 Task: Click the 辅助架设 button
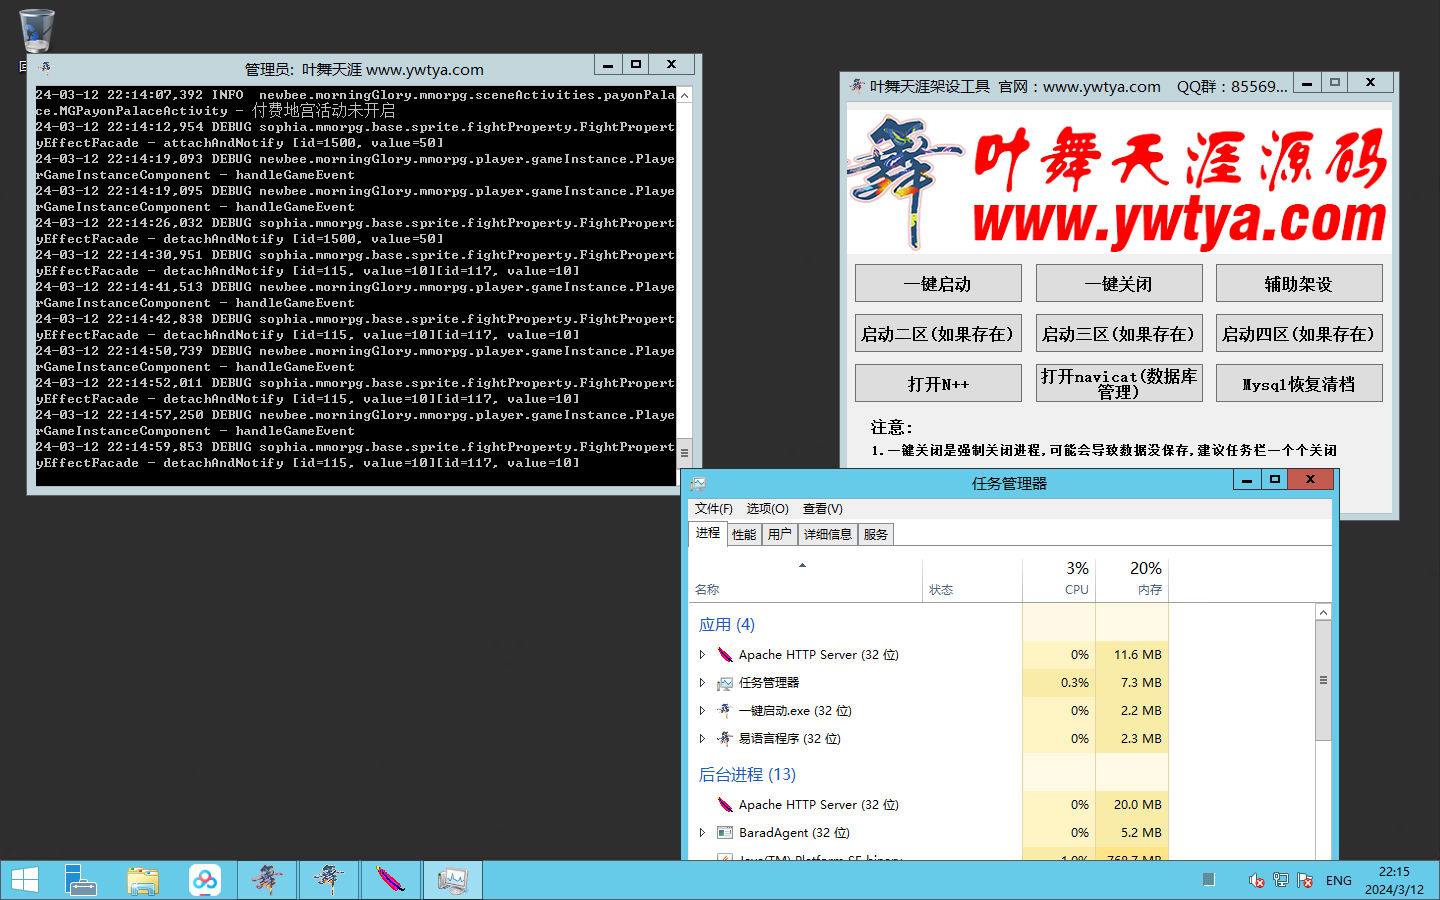(x=1299, y=283)
